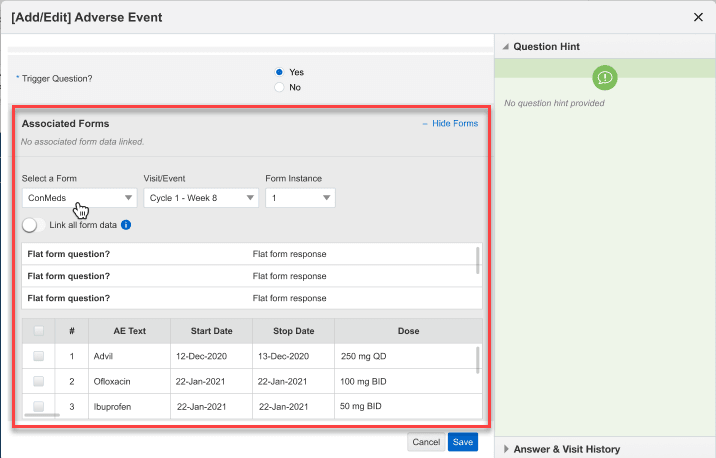Click the Trigger Question? label
Viewport: 716px width, 458px height.
pyautogui.click(x=57, y=79)
